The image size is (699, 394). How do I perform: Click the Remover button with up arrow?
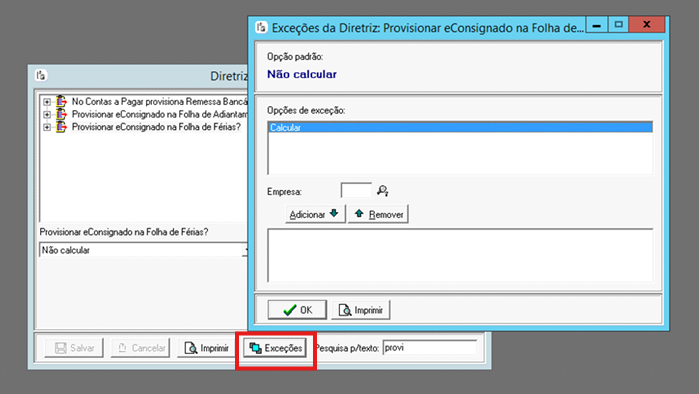[378, 214]
